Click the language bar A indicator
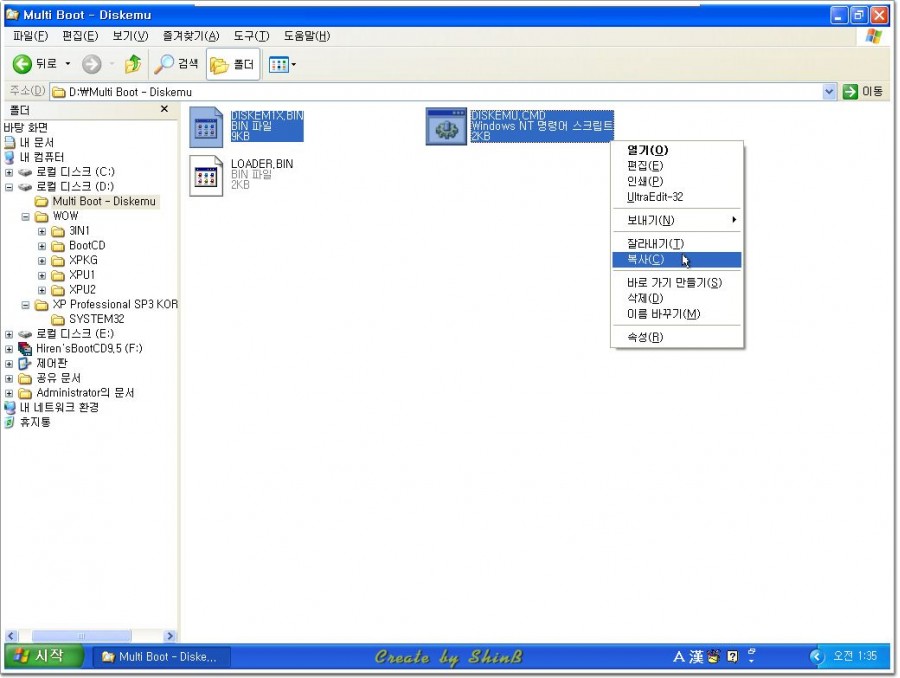This screenshot has width=900, height=678. pyautogui.click(x=679, y=657)
